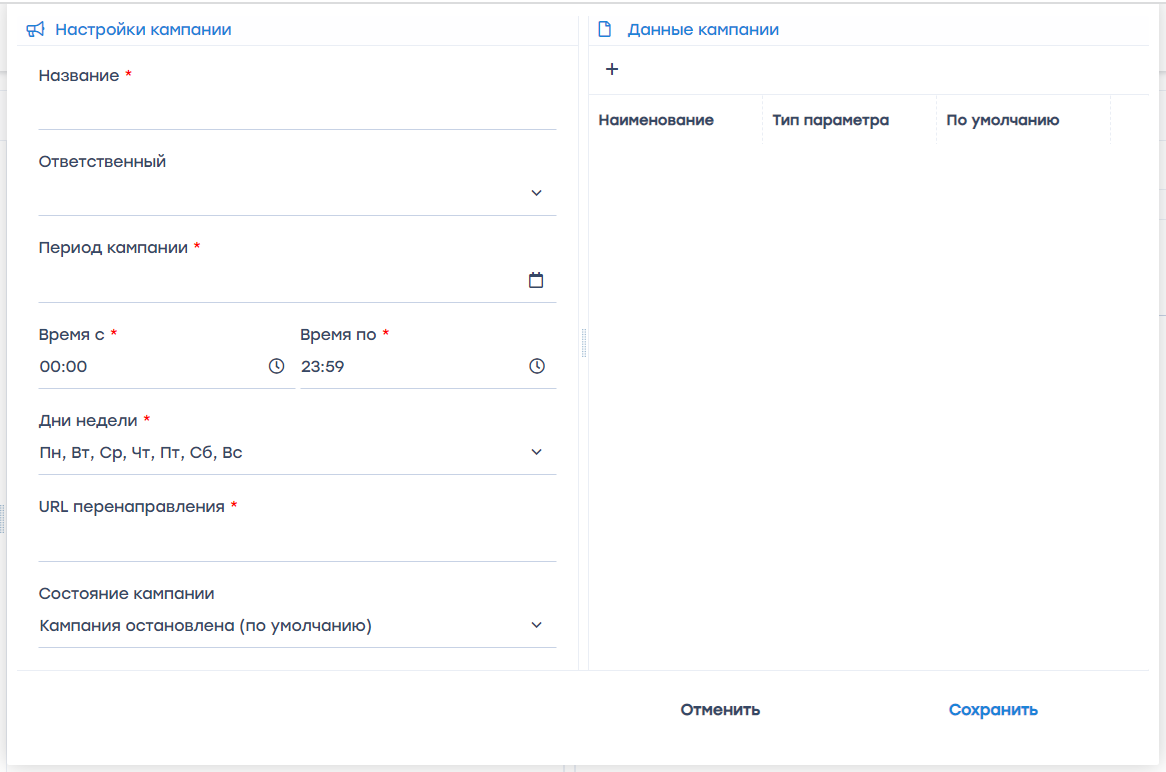The image size is (1166, 772).
Task: Open the Дни недели dropdown list
Action: click(x=536, y=452)
